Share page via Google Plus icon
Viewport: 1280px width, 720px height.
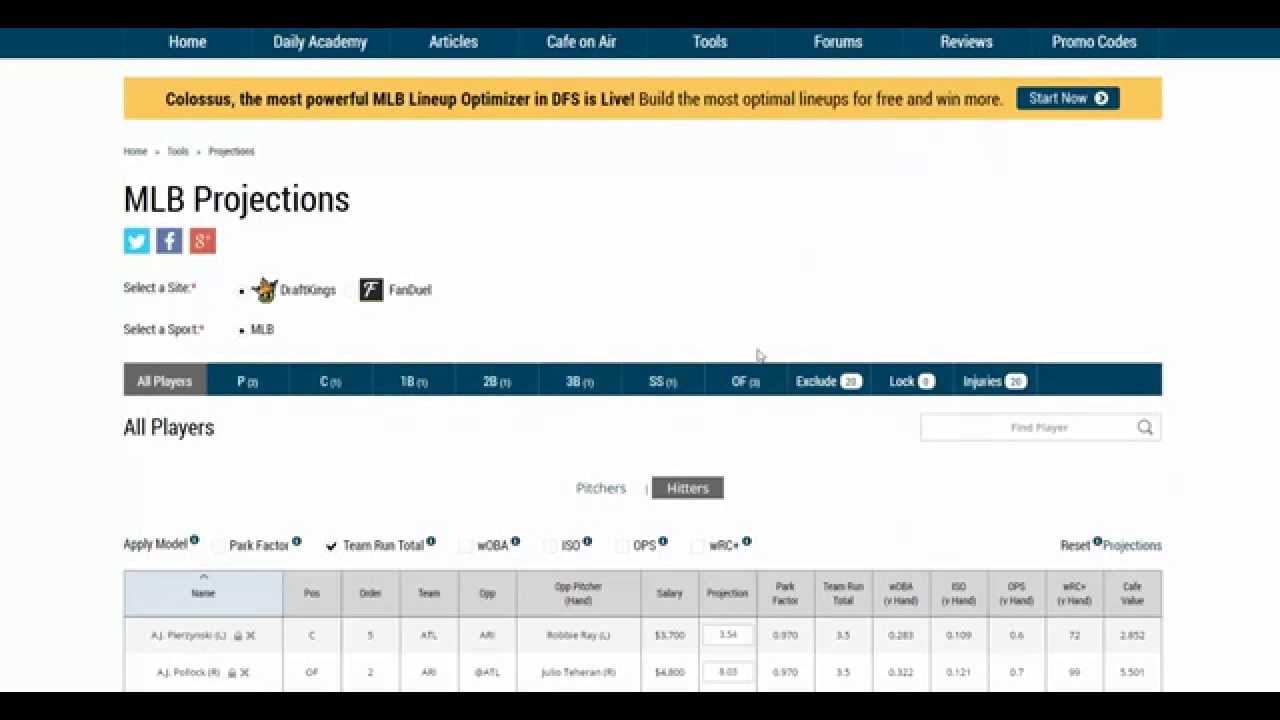pyautogui.click(x=203, y=241)
